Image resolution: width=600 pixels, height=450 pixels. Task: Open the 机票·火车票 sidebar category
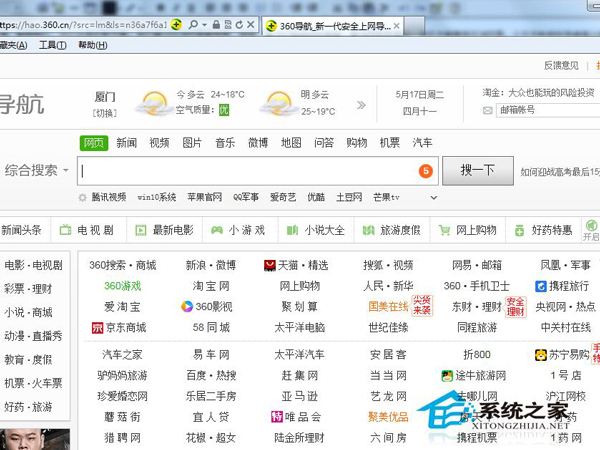(x=34, y=383)
